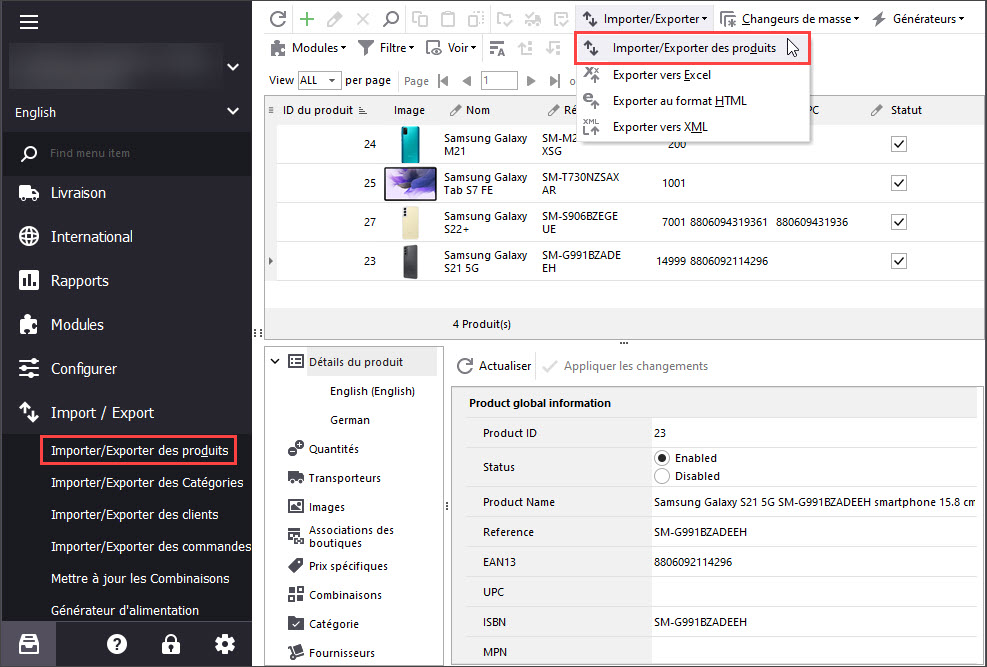Open the Voir dropdown
987x667 pixels.
tap(451, 48)
